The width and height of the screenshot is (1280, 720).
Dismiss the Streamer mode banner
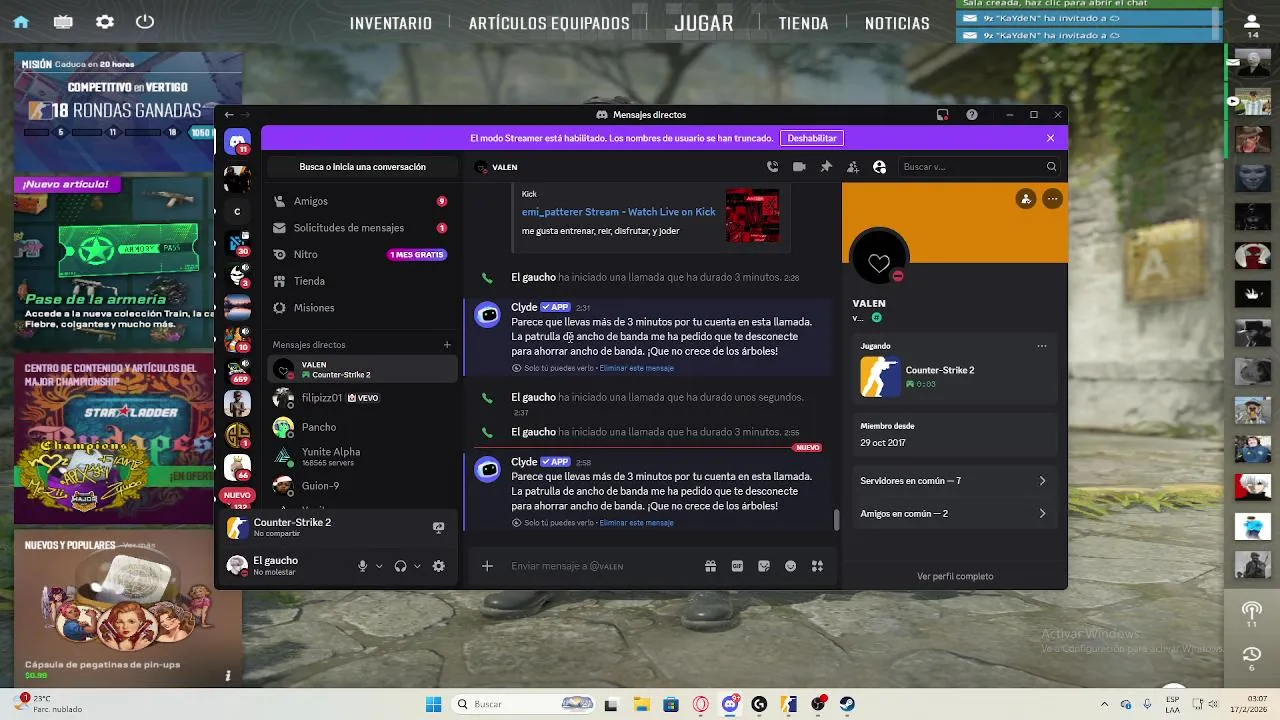[1050, 138]
